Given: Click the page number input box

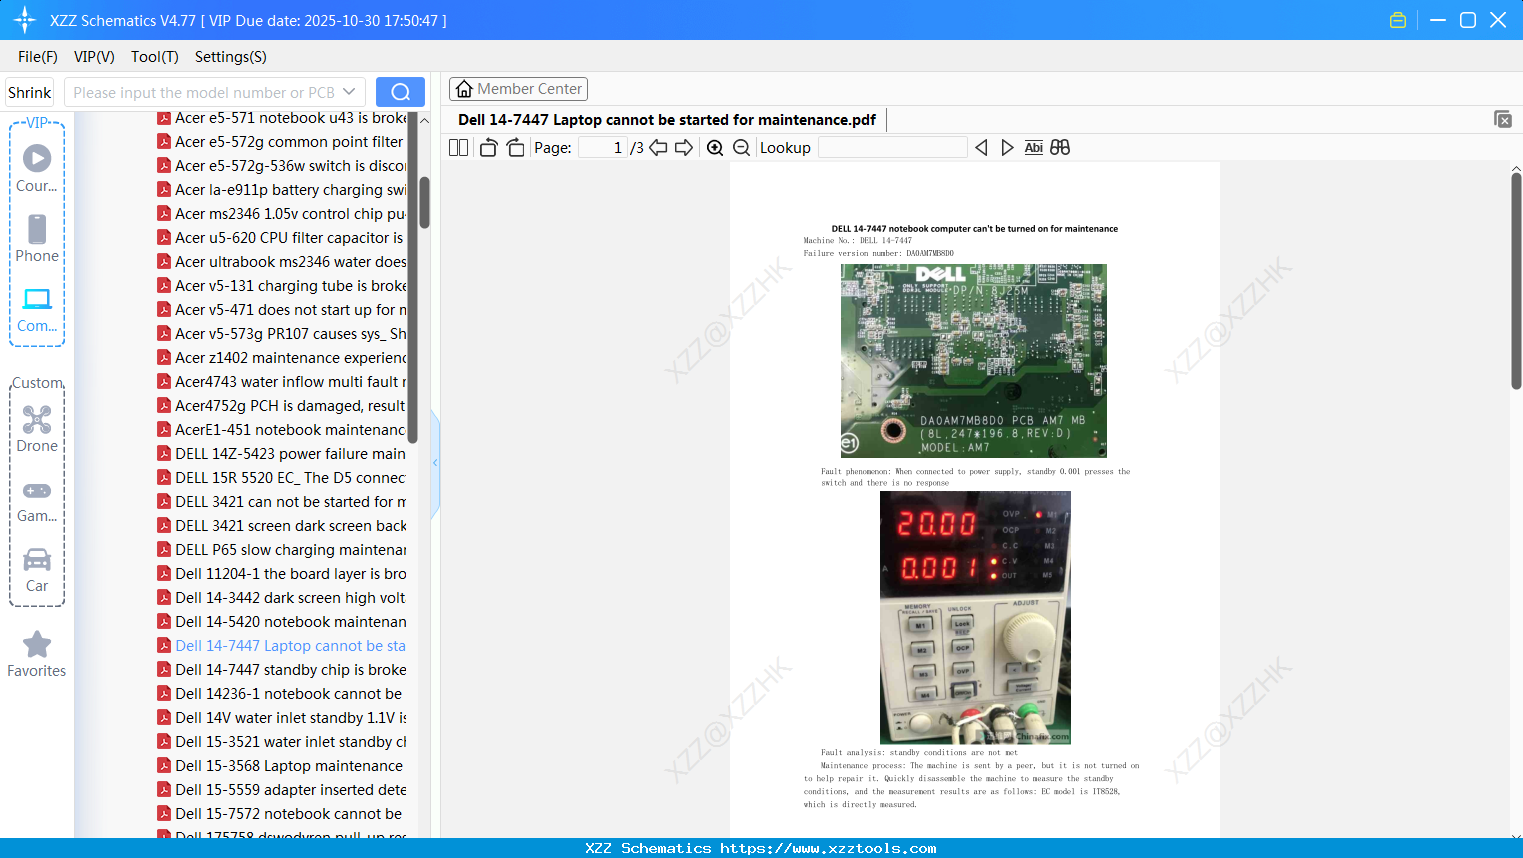Looking at the screenshot, I should tap(602, 148).
